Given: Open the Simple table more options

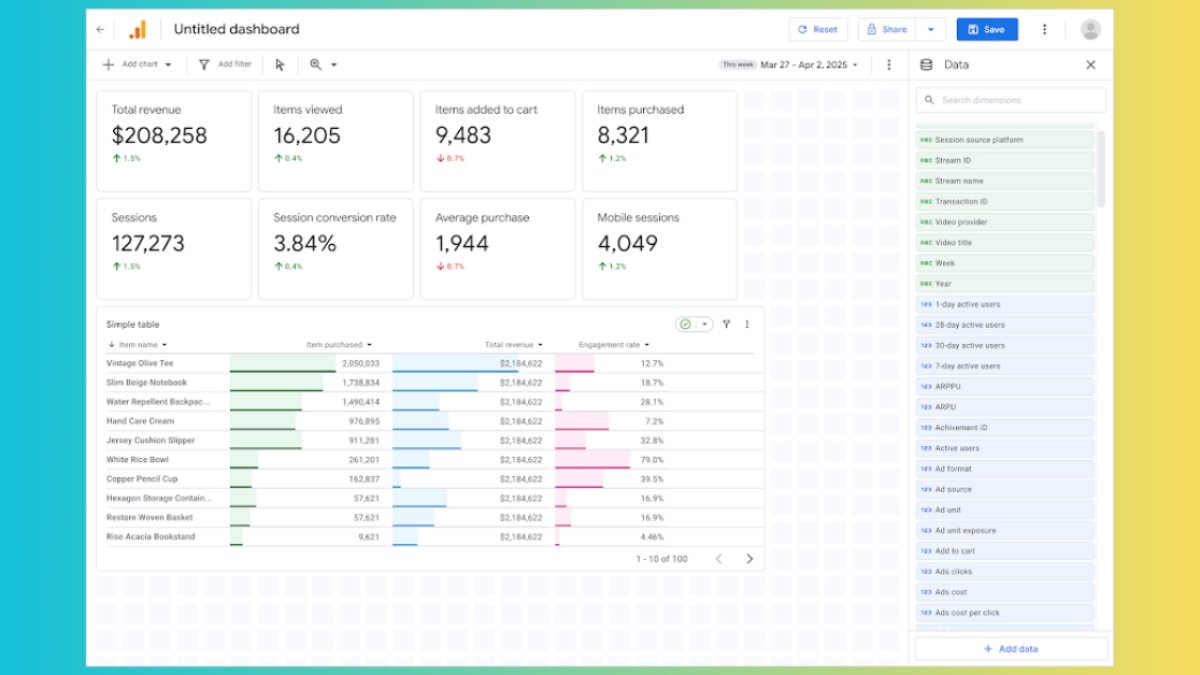Looking at the screenshot, I should coord(747,324).
